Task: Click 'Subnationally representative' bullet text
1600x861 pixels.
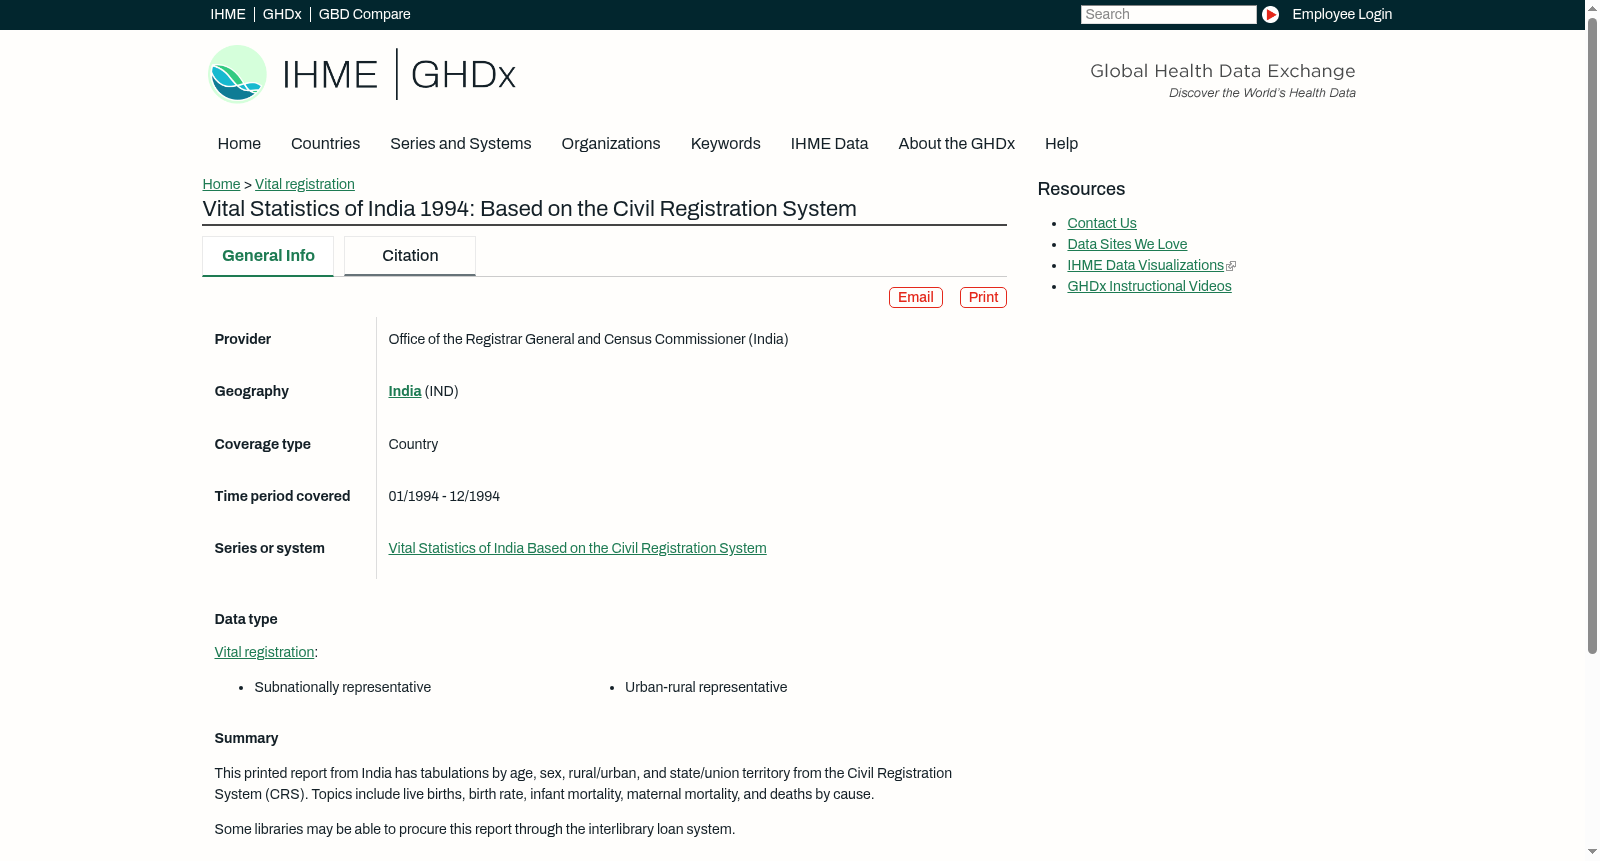Action: pos(343,687)
